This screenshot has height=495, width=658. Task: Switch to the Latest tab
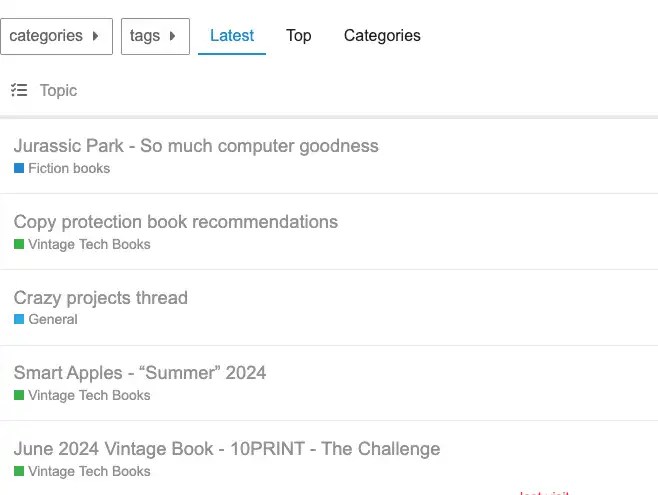[x=232, y=36]
